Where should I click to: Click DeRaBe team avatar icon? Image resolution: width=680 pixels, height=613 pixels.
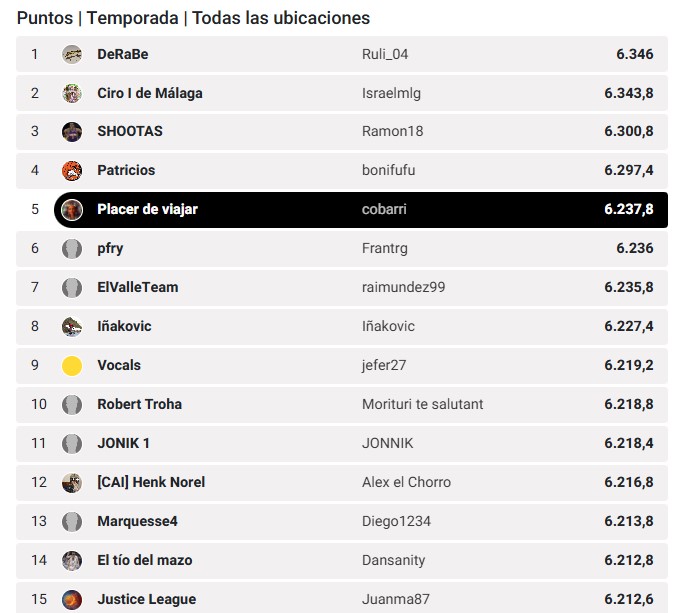point(72,54)
